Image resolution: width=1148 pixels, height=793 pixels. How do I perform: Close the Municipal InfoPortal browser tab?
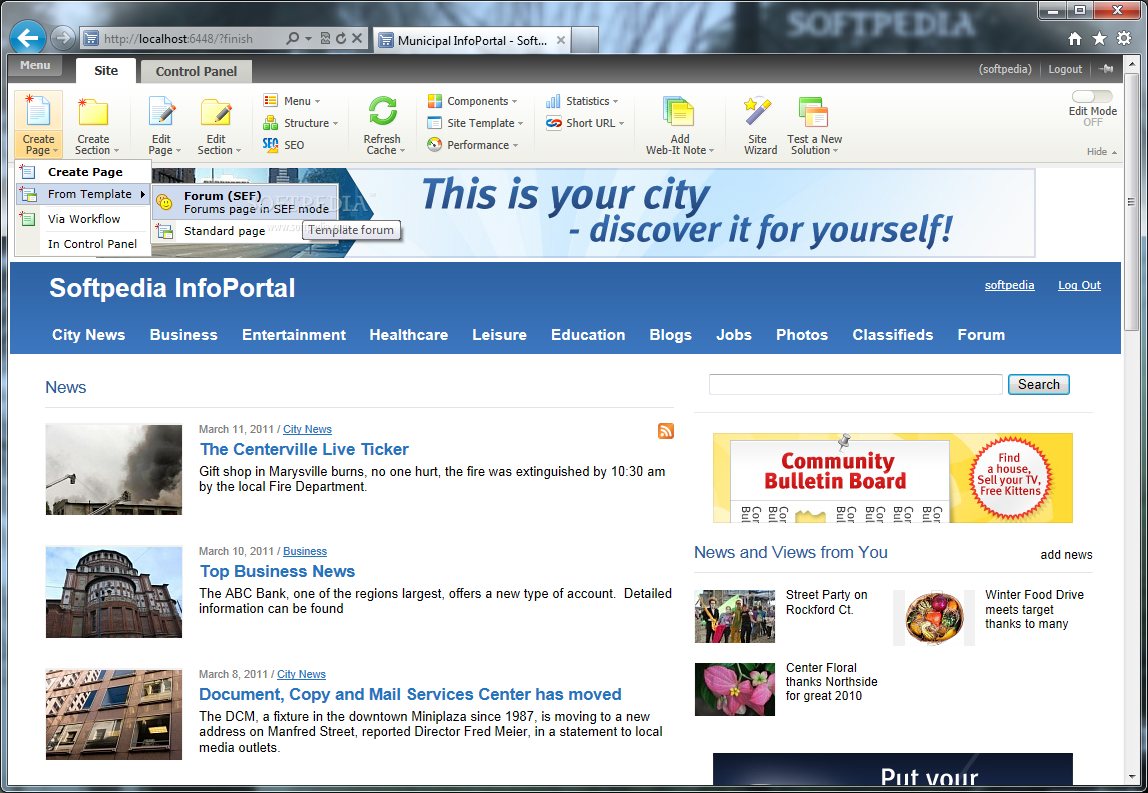pos(561,40)
